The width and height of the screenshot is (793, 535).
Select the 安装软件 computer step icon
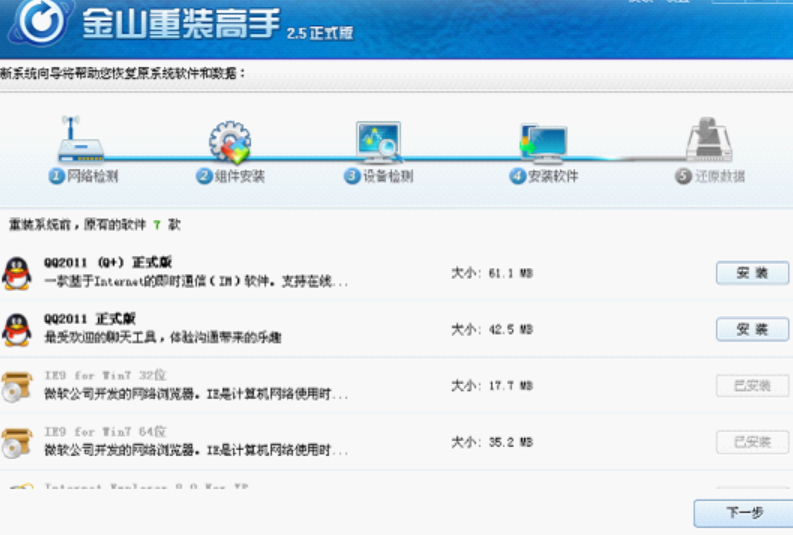point(544,143)
